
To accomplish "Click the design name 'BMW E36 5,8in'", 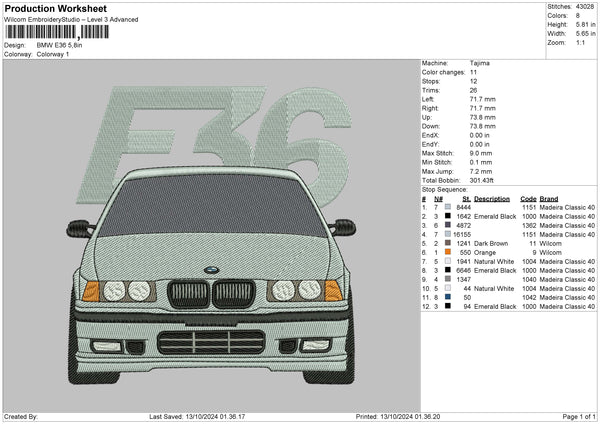I will click(59, 45).
